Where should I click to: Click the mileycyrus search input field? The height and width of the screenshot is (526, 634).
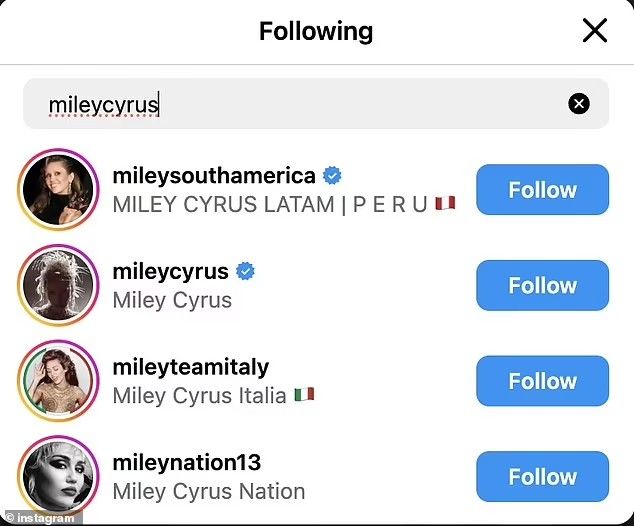tap(300, 104)
